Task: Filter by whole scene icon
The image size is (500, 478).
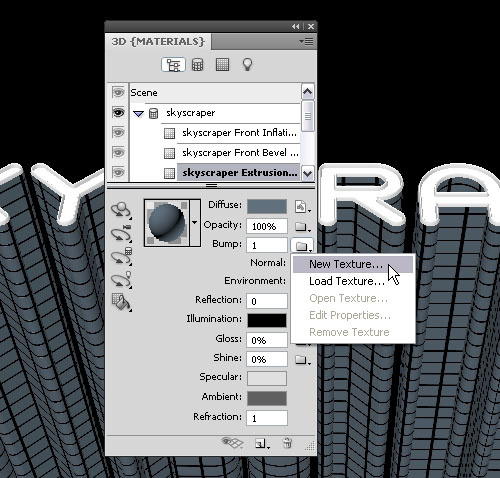Action: (173, 65)
